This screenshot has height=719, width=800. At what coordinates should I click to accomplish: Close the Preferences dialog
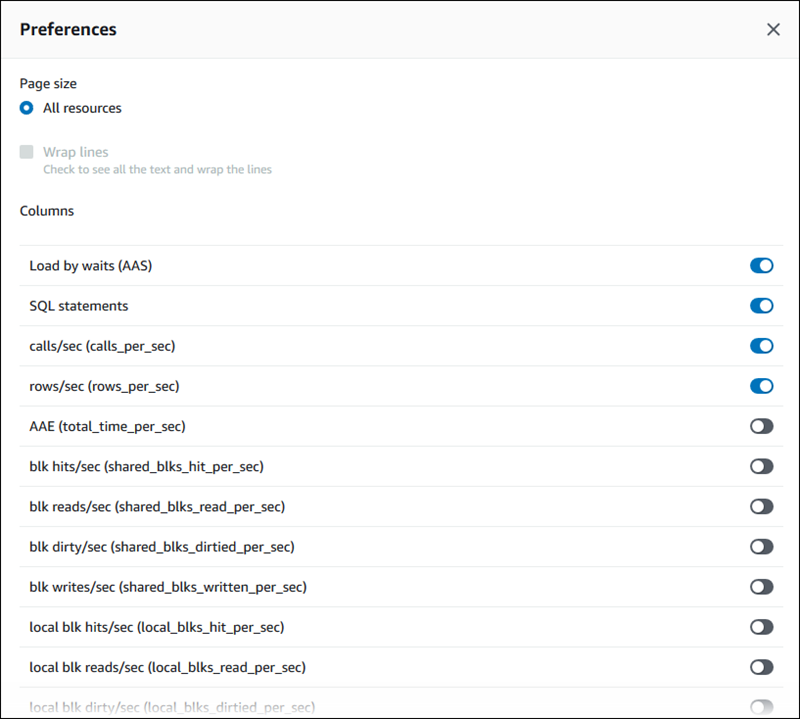[773, 29]
